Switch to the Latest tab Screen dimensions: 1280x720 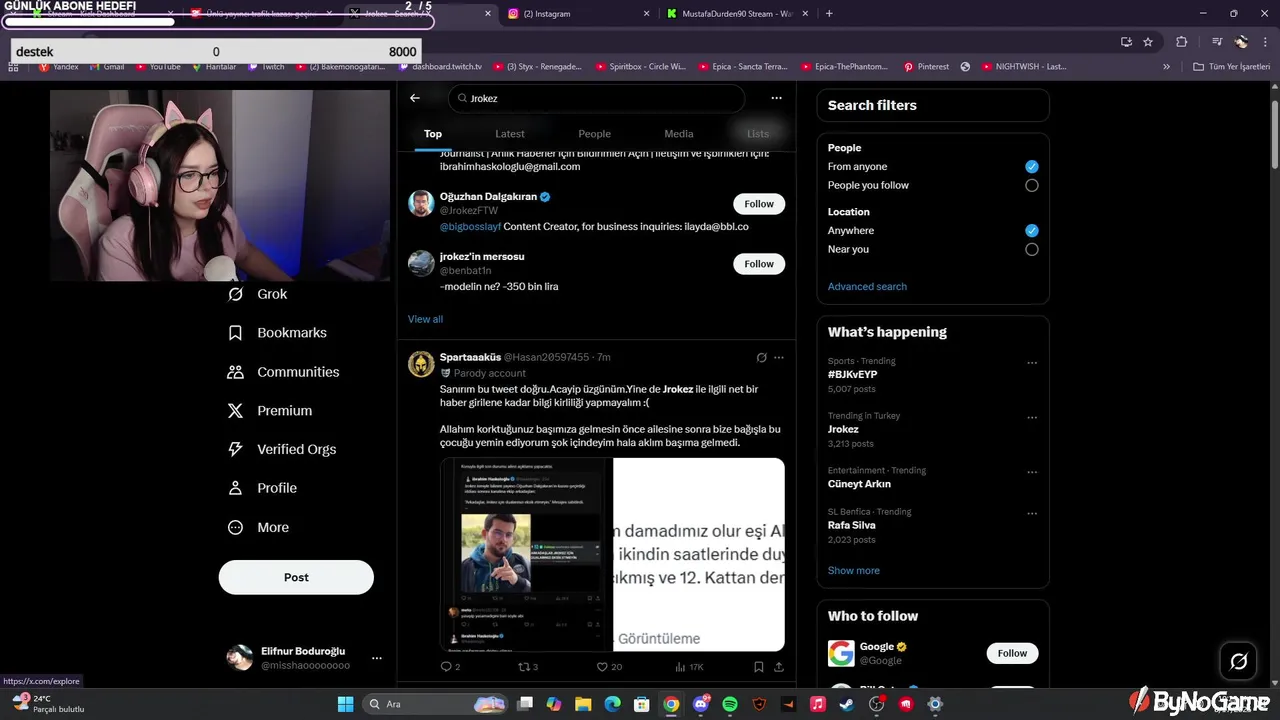pos(510,134)
